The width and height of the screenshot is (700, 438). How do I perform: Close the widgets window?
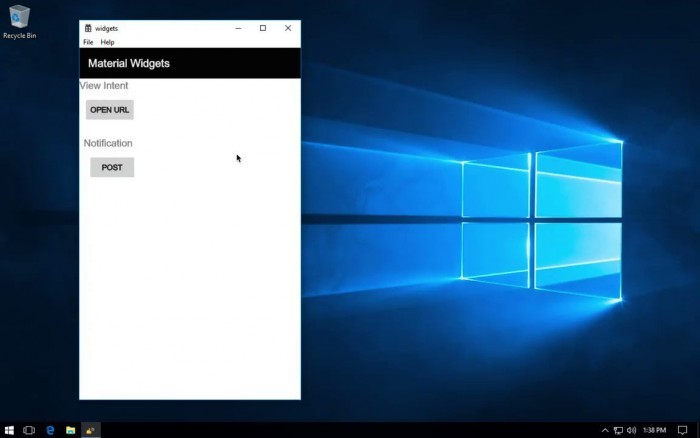click(288, 28)
